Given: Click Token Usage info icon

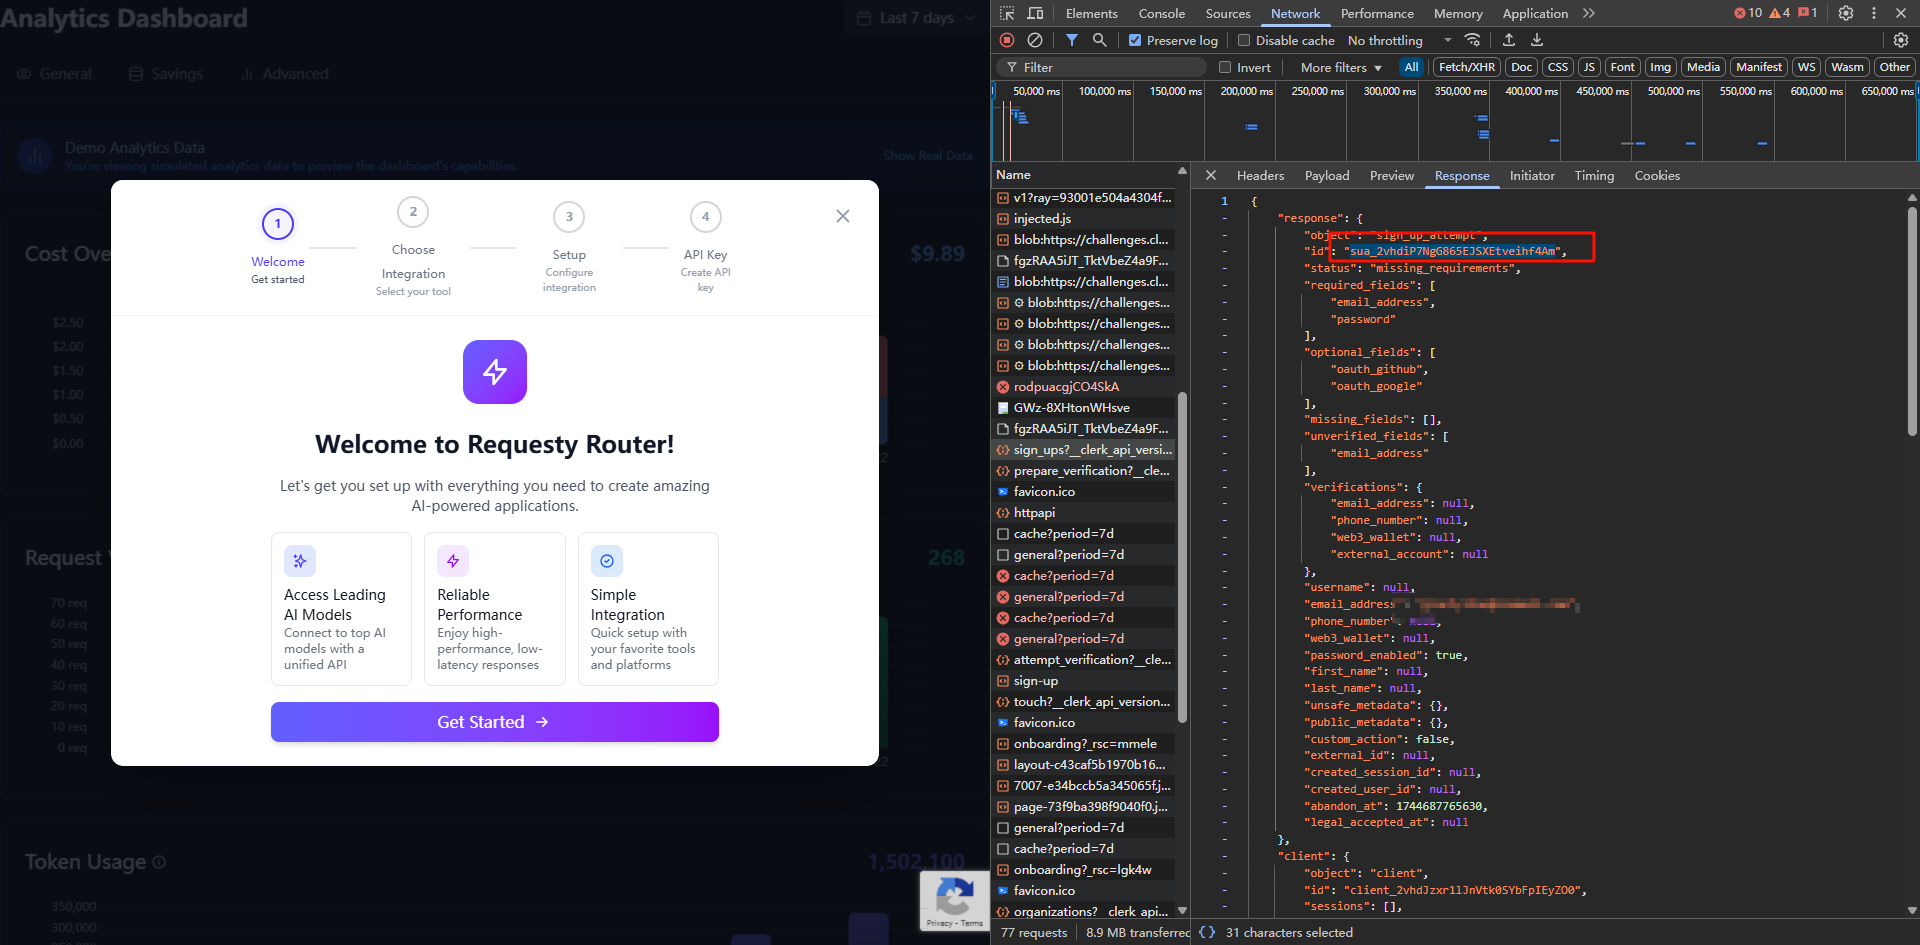Looking at the screenshot, I should 159,862.
